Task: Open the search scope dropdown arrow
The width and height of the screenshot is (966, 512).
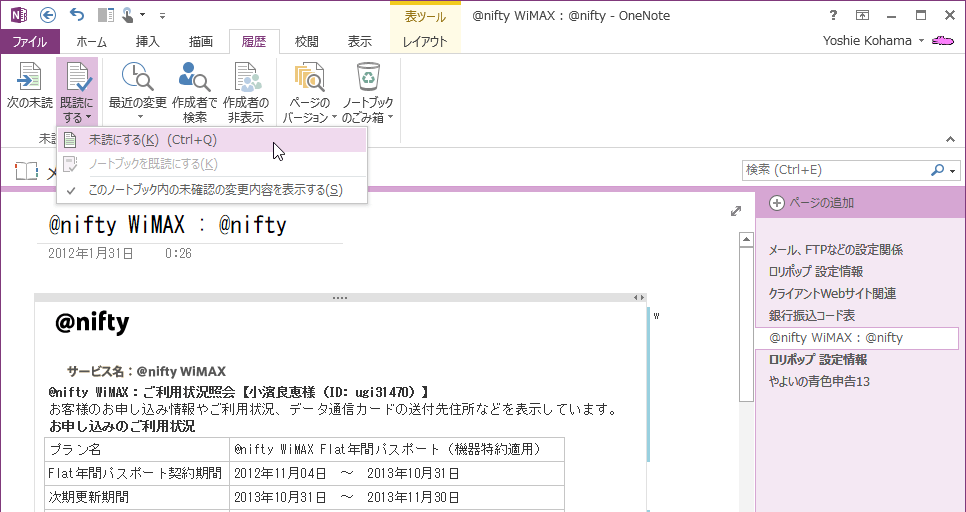Action: click(x=952, y=171)
